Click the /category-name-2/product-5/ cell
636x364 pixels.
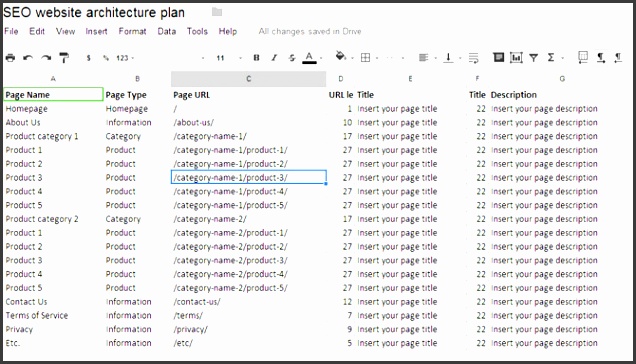coord(249,288)
